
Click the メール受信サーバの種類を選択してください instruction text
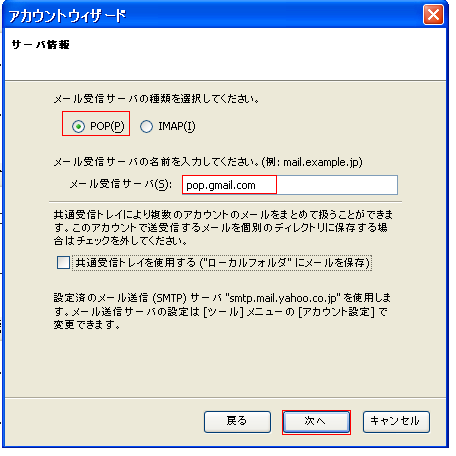pyautogui.click(x=157, y=99)
